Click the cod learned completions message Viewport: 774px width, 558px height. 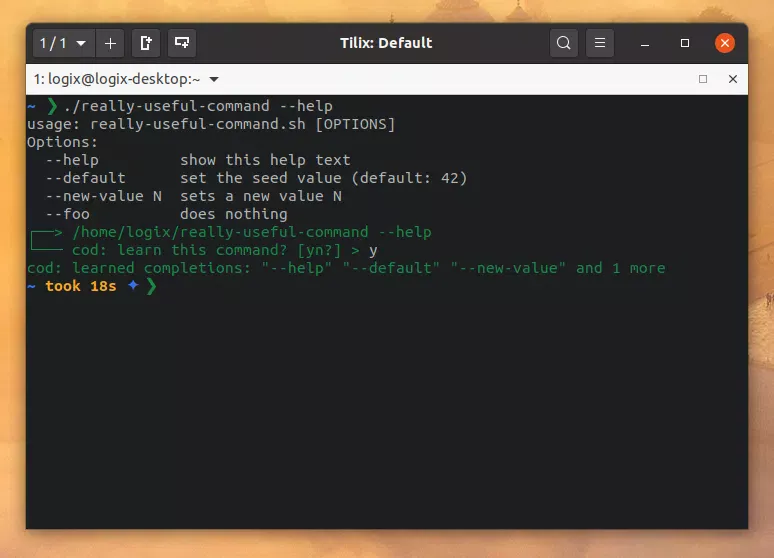pos(345,268)
